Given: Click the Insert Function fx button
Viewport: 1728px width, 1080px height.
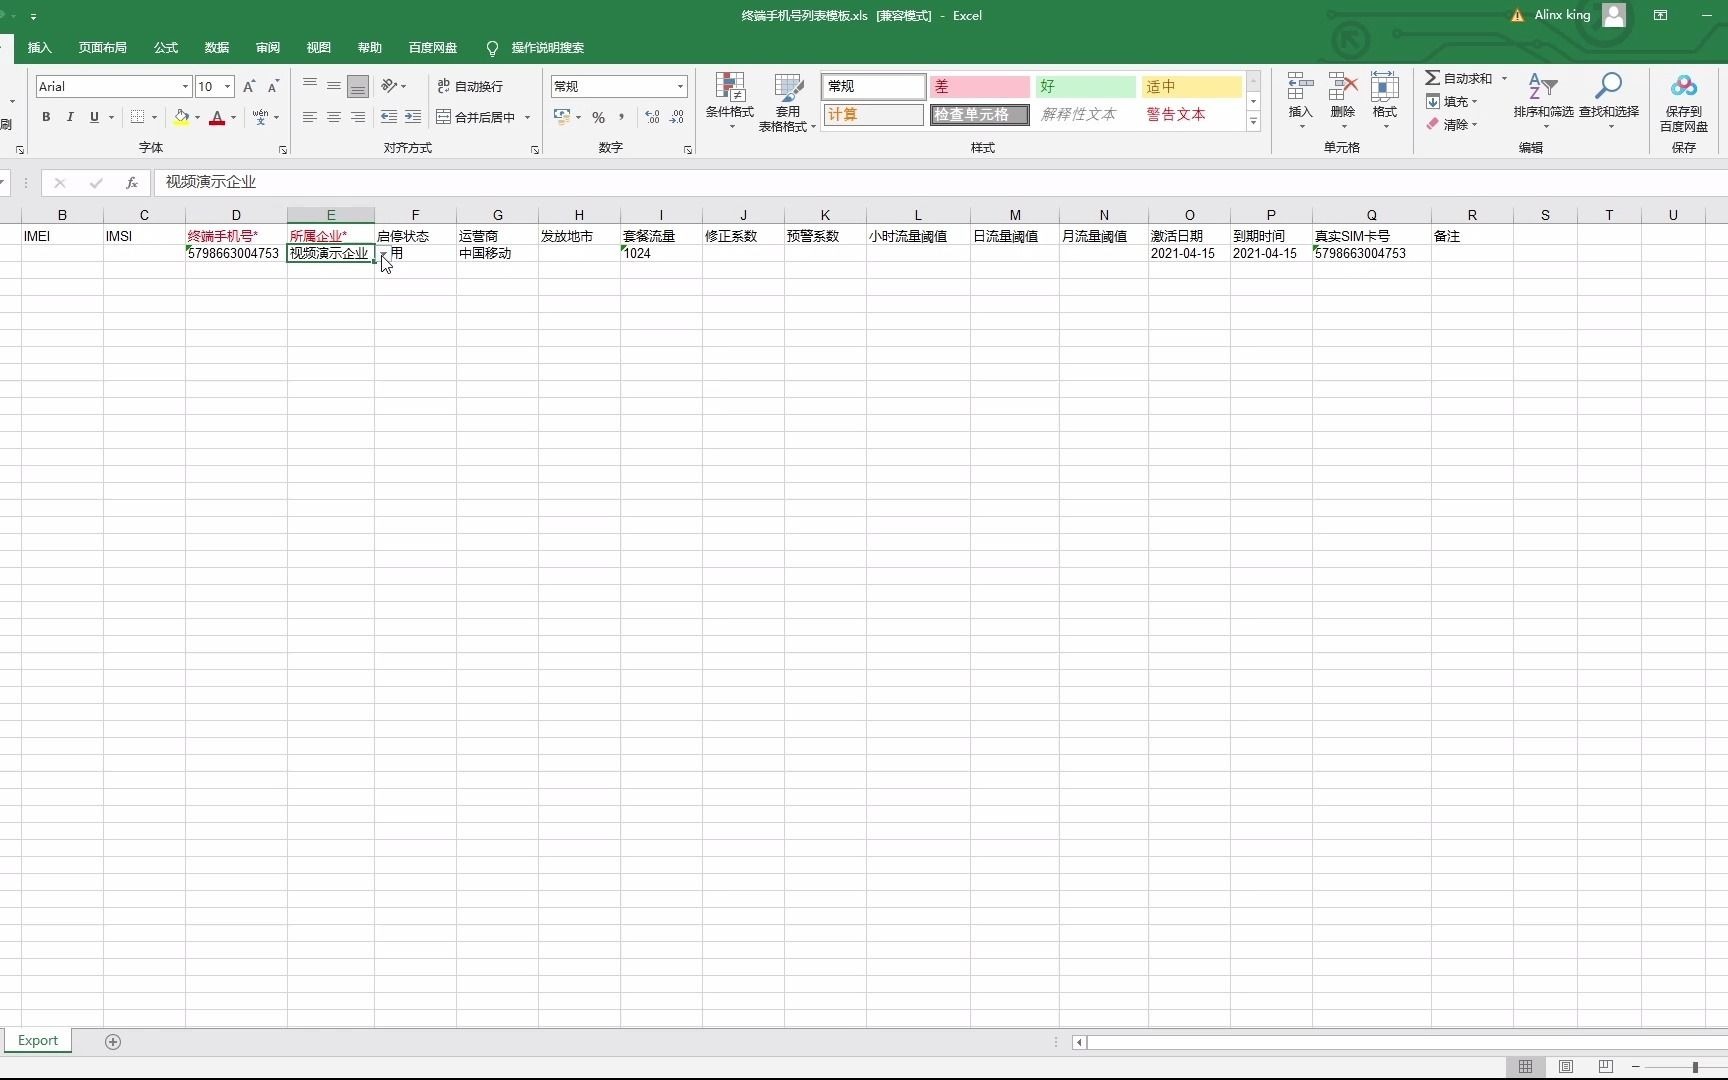Looking at the screenshot, I should point(132,183).
